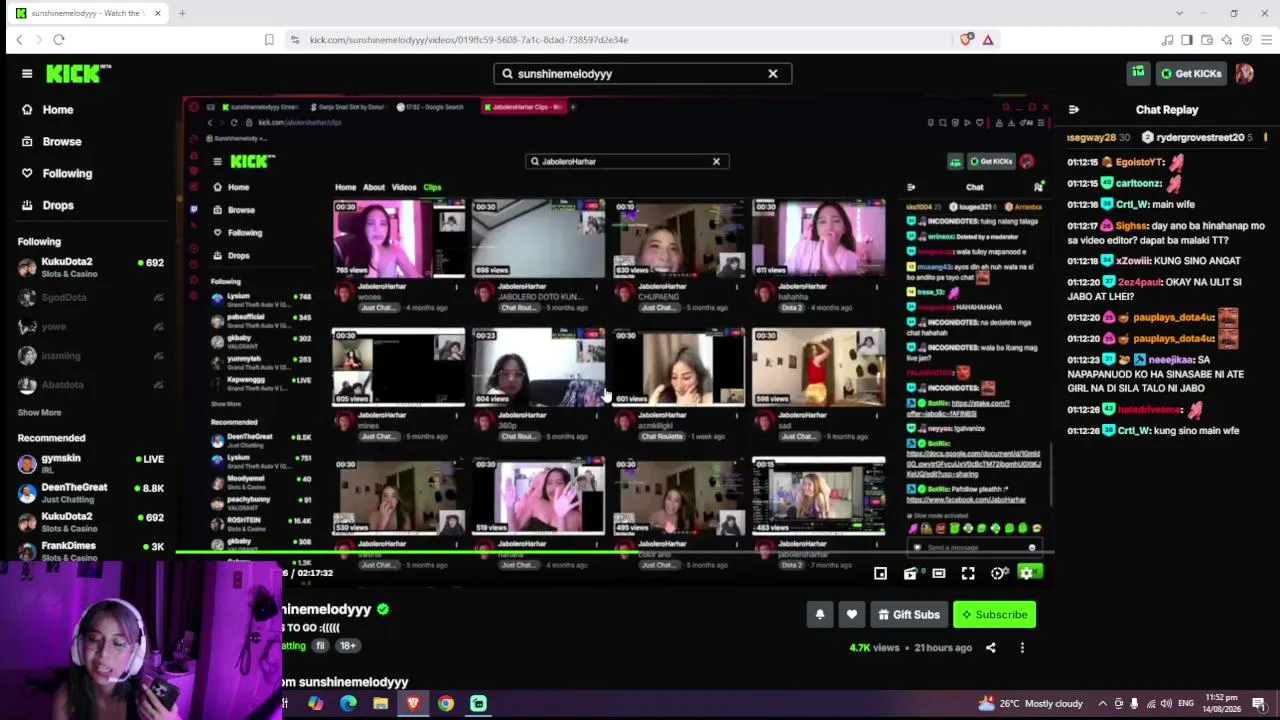Open the Brave main hamburger menu
1280x720 pixels.
[x=1266, y=40]
